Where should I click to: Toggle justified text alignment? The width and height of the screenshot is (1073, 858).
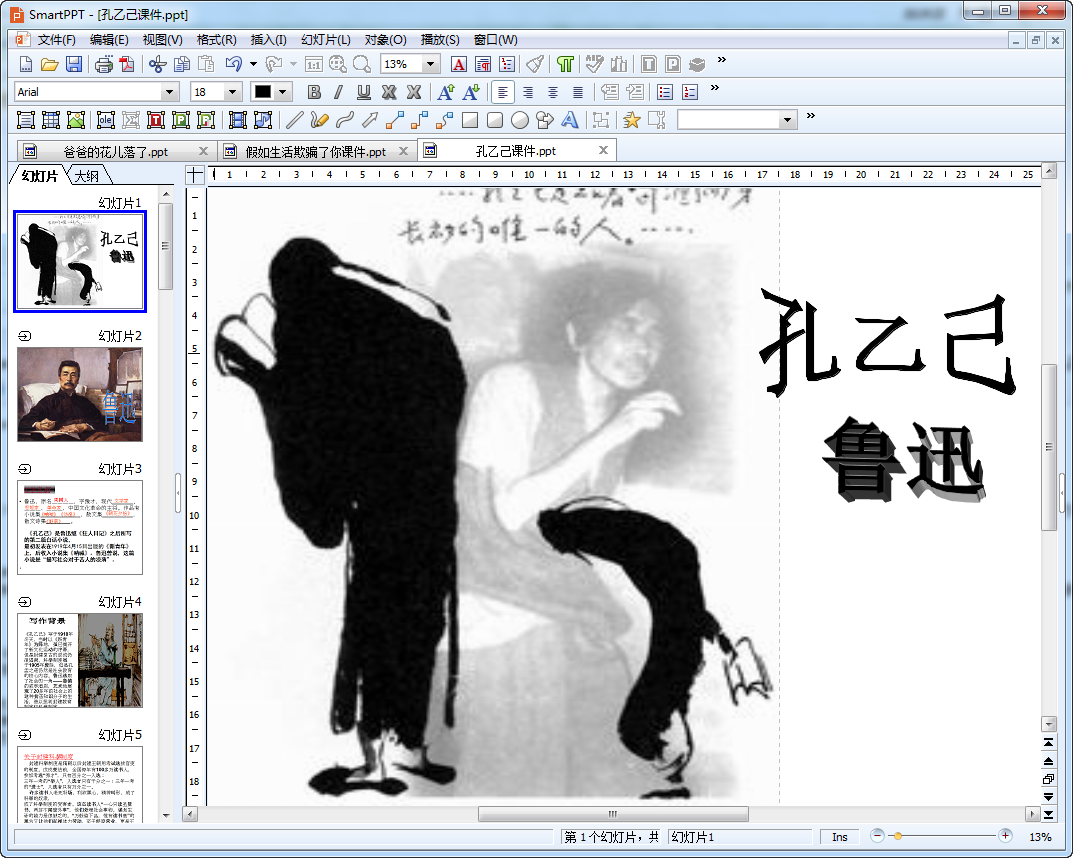(578, 92)
